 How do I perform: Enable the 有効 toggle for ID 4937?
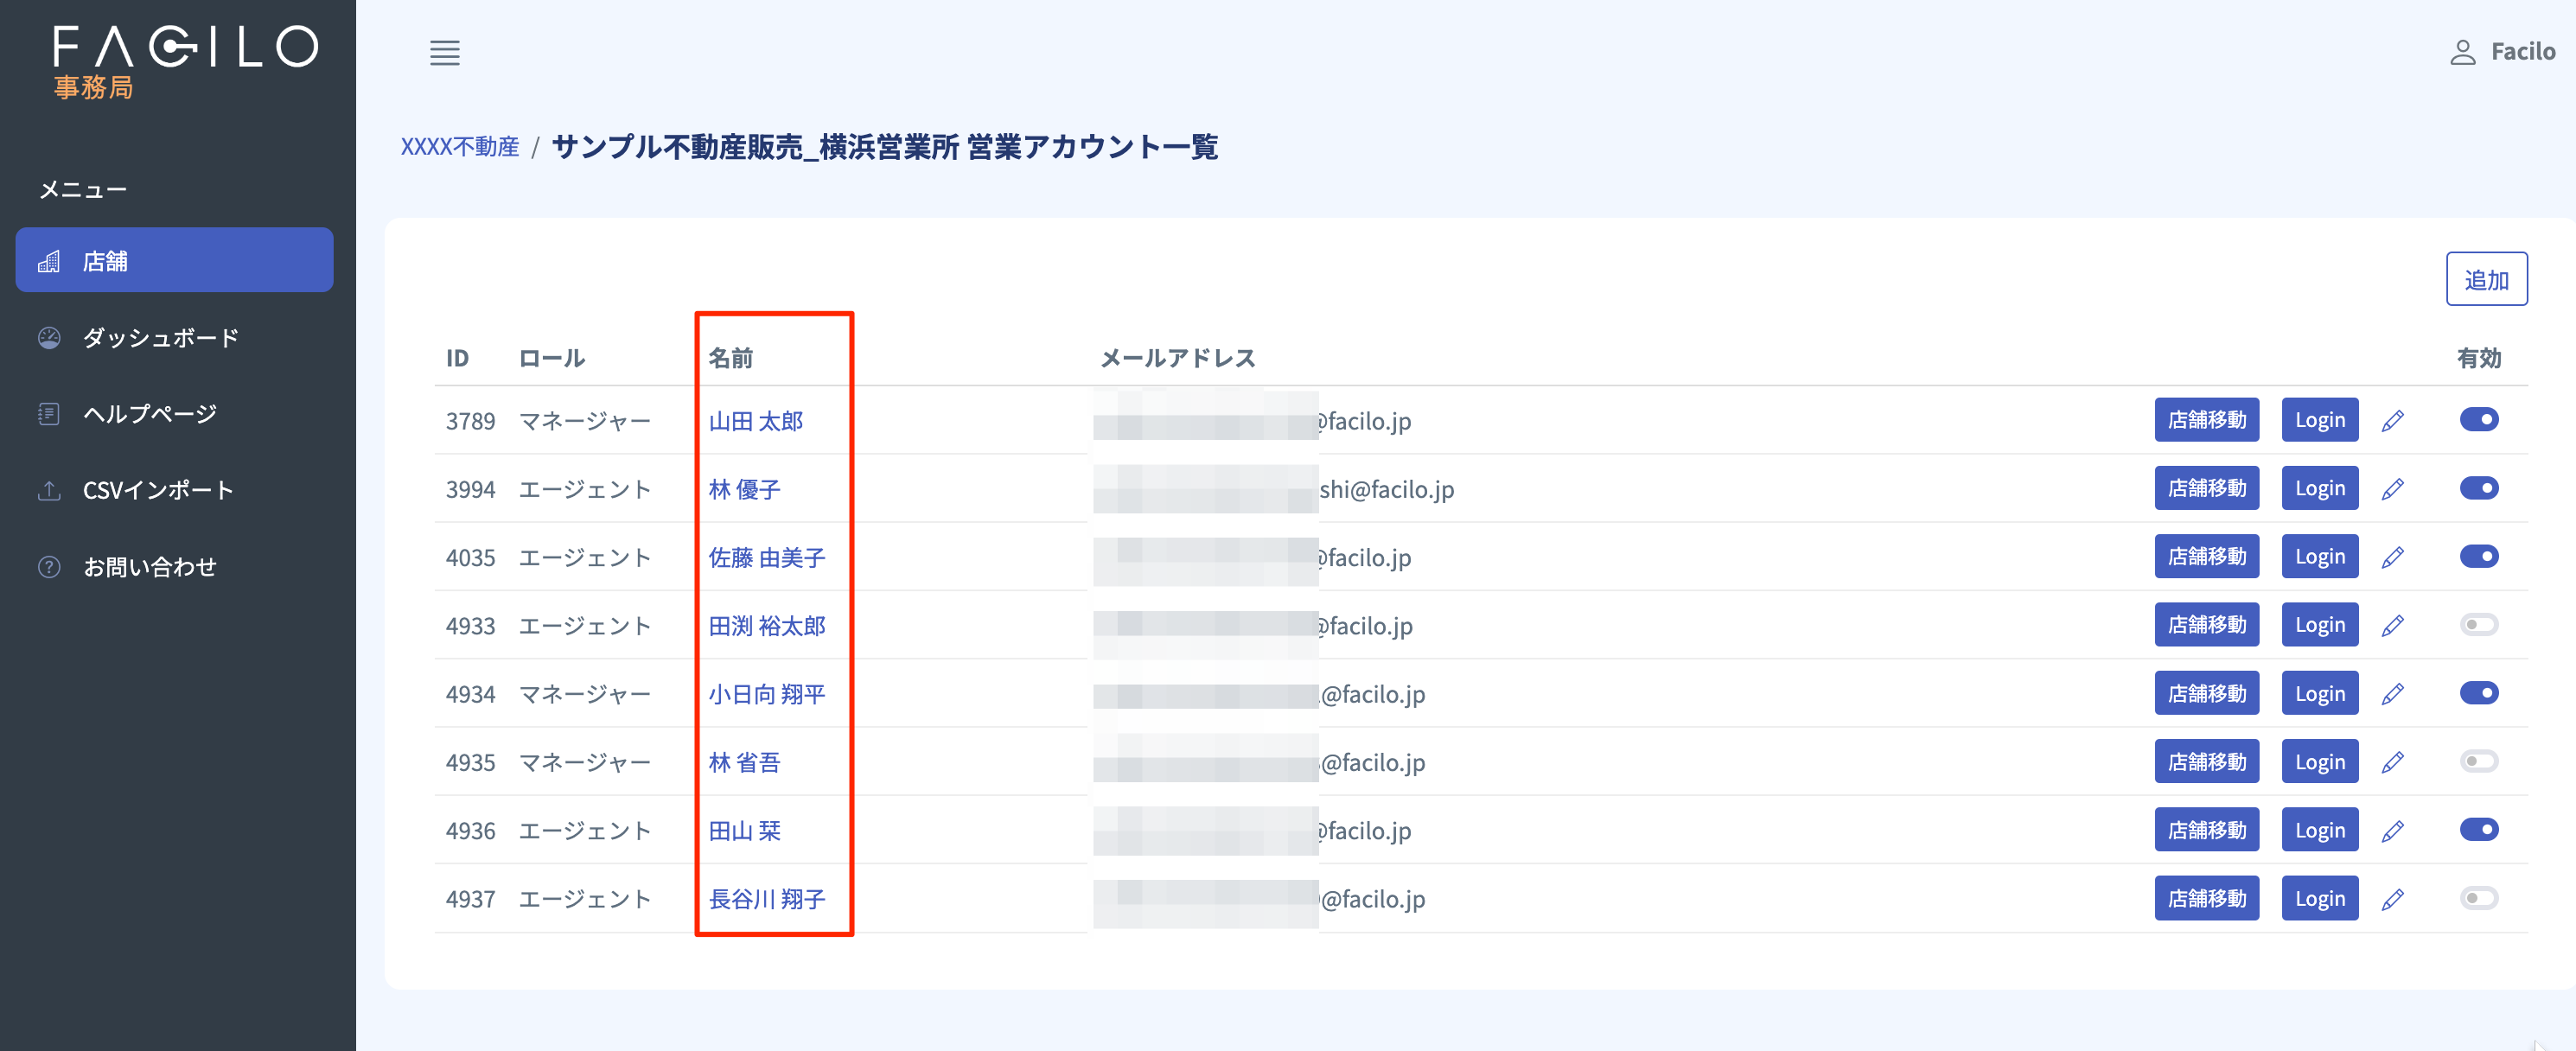pyautogui.click(x=2479, y=898)
